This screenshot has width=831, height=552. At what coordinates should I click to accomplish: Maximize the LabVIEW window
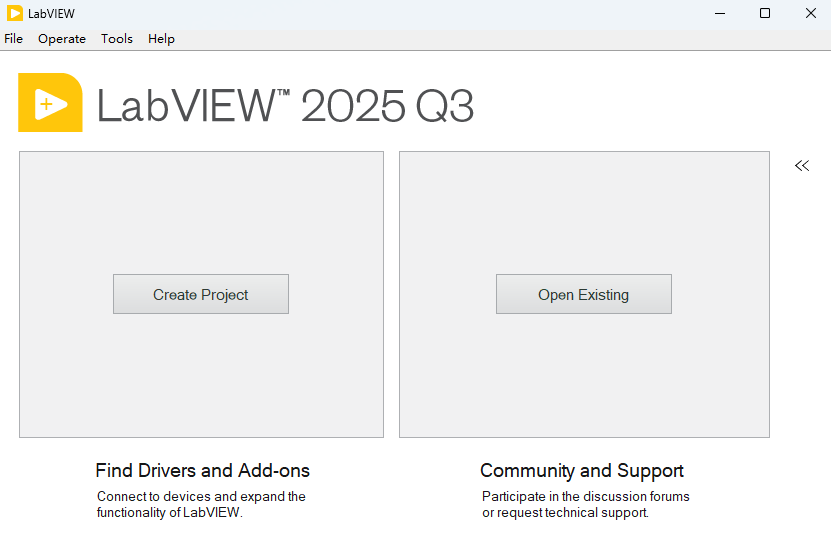click(x=765, y=13)
